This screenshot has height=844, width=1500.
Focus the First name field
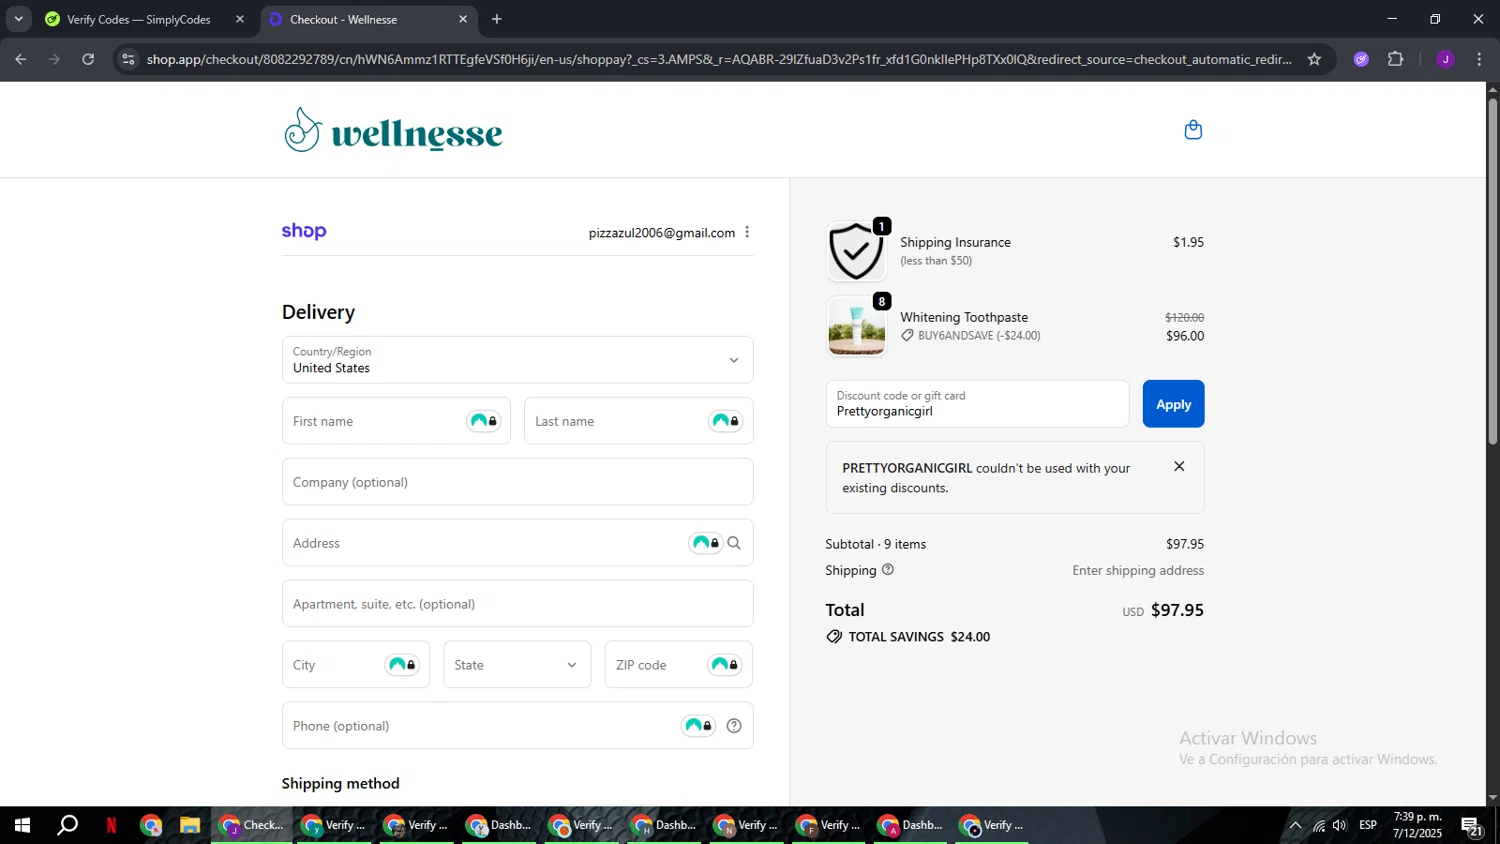click(396, 421)
